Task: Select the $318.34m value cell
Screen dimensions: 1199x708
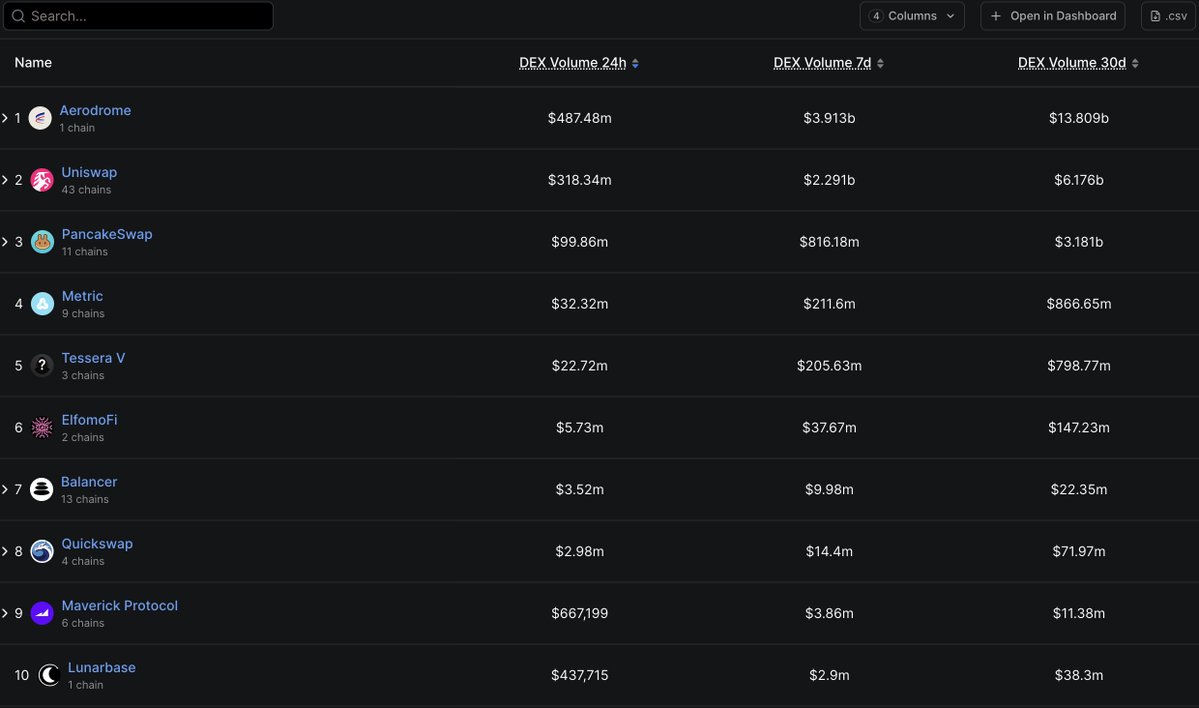Action: point(580,180)
